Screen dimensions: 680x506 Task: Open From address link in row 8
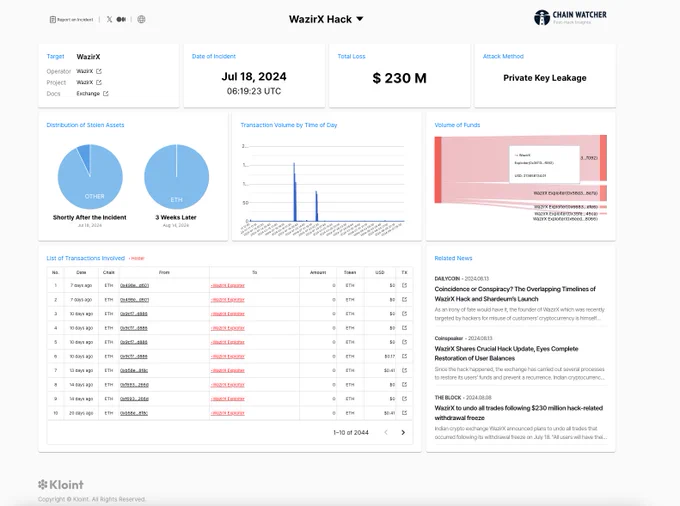134,385
